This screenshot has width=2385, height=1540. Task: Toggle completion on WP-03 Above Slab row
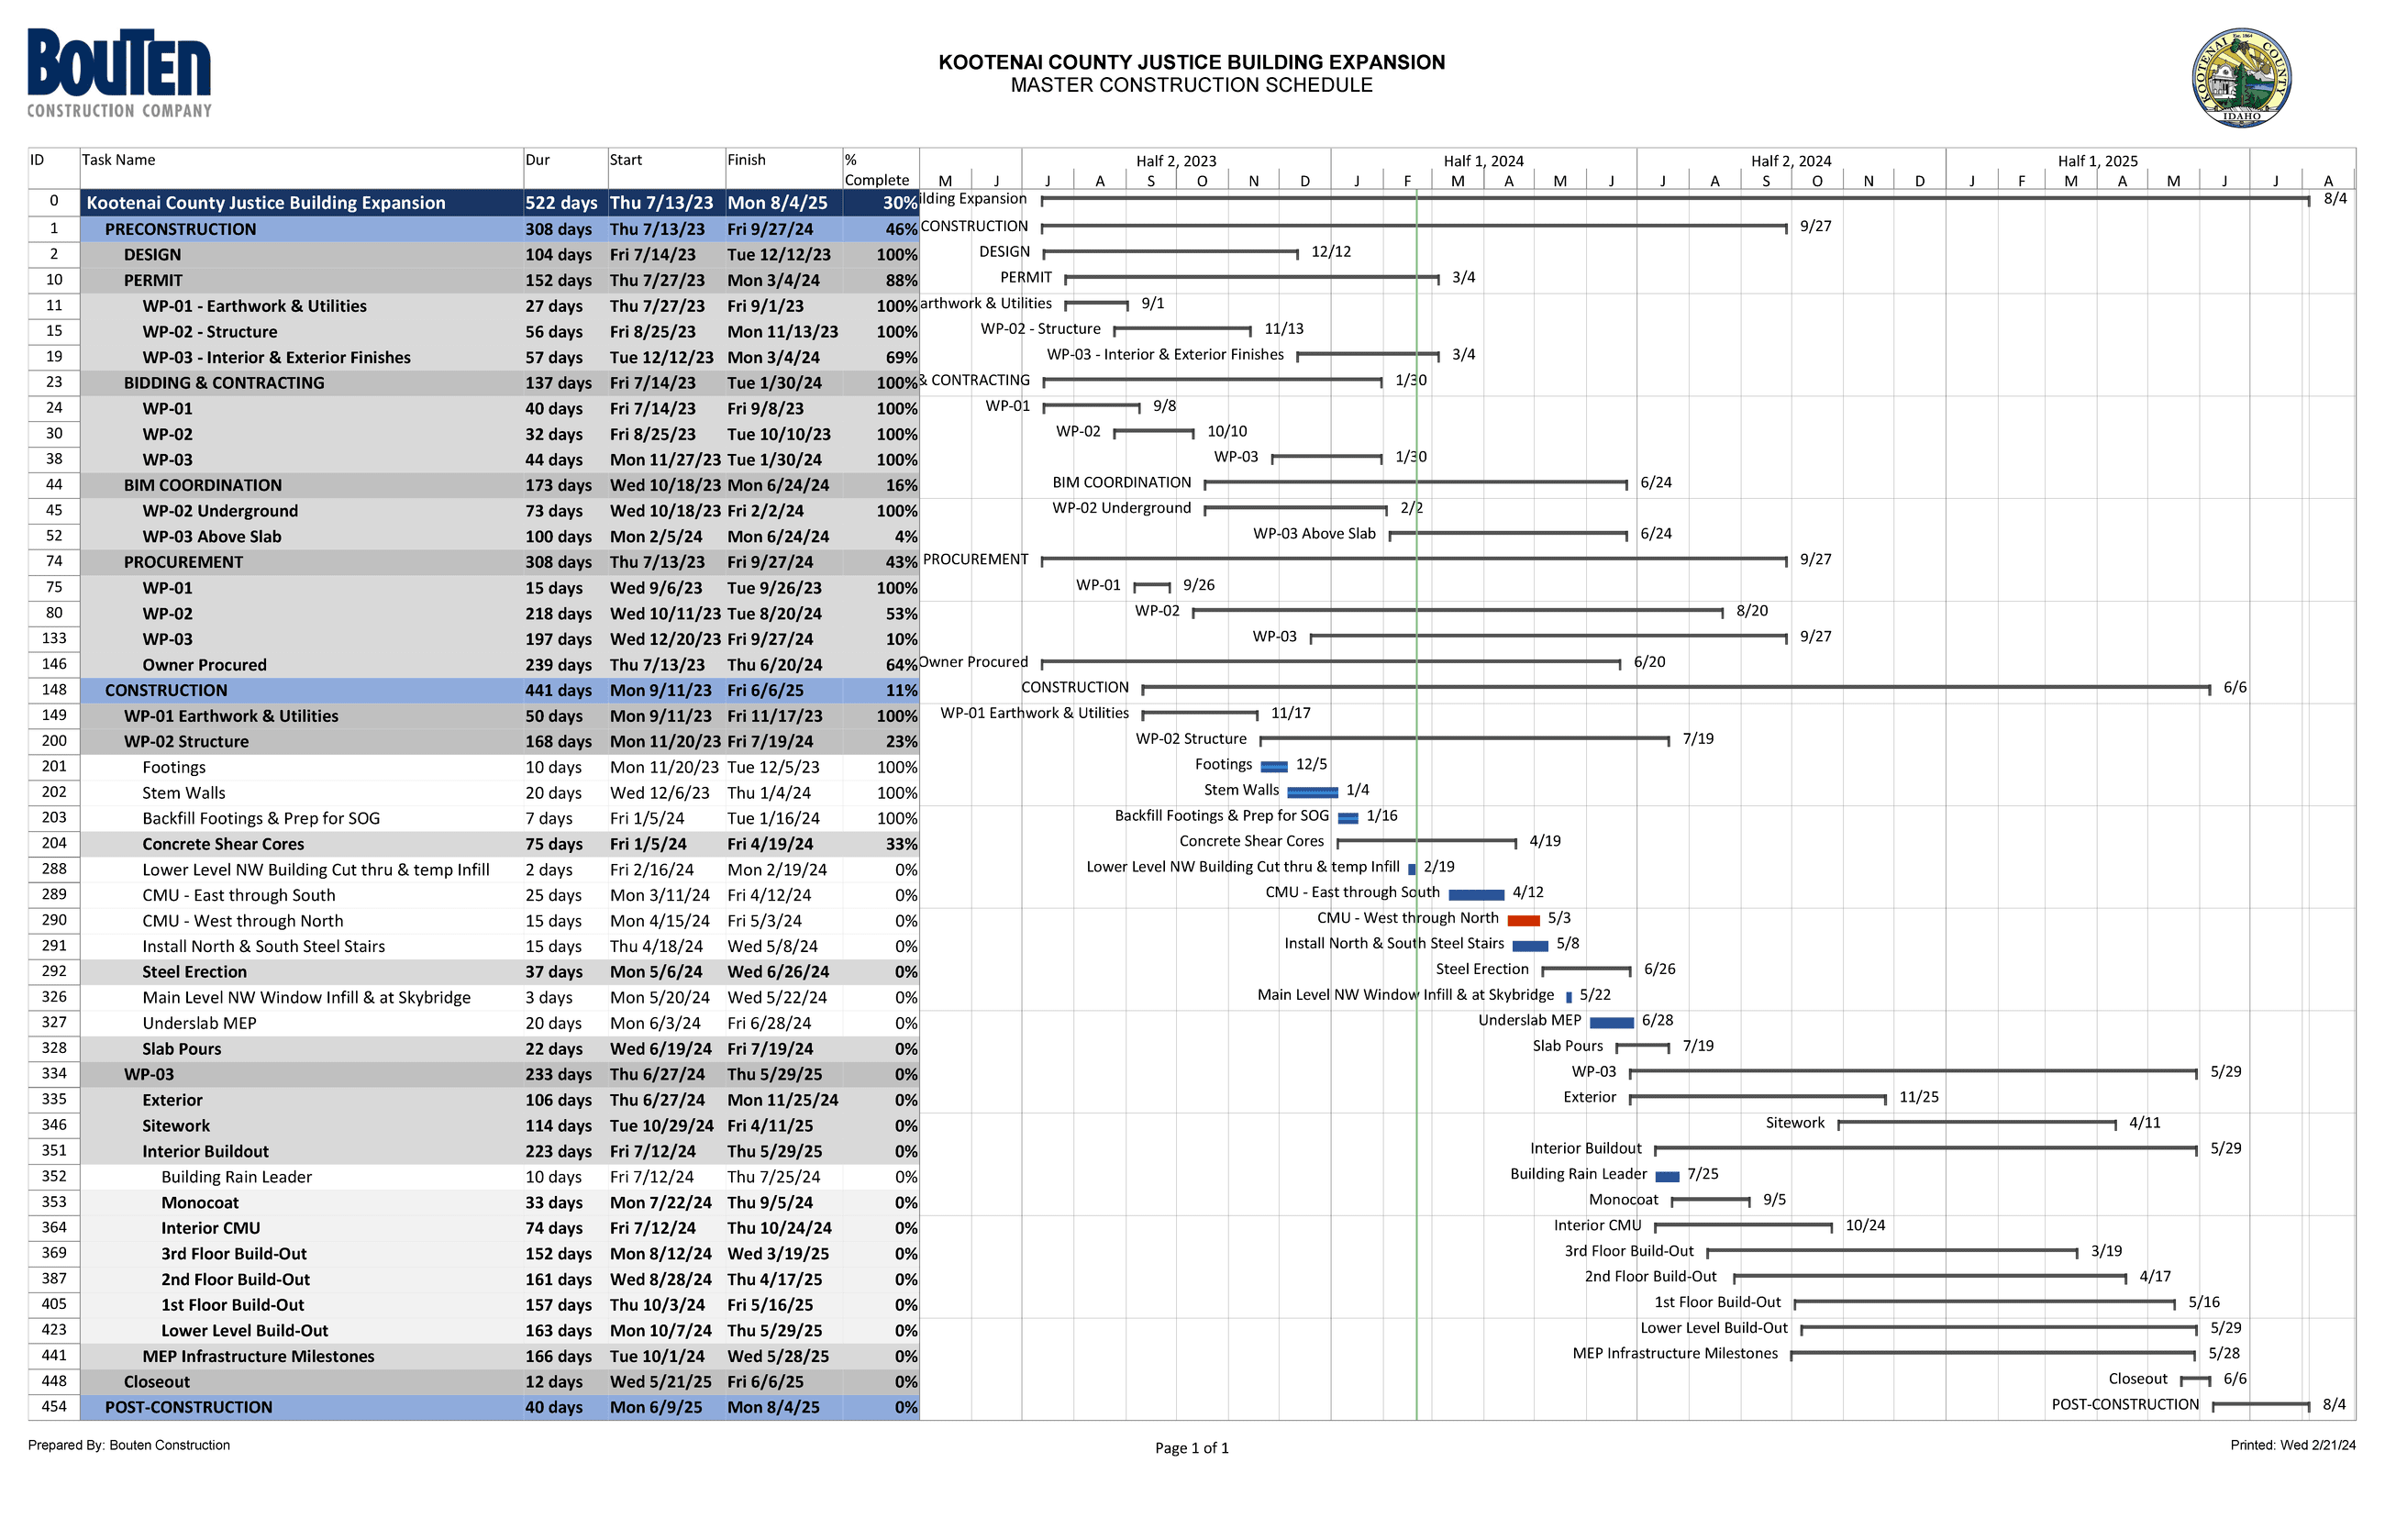click(903, 536)
